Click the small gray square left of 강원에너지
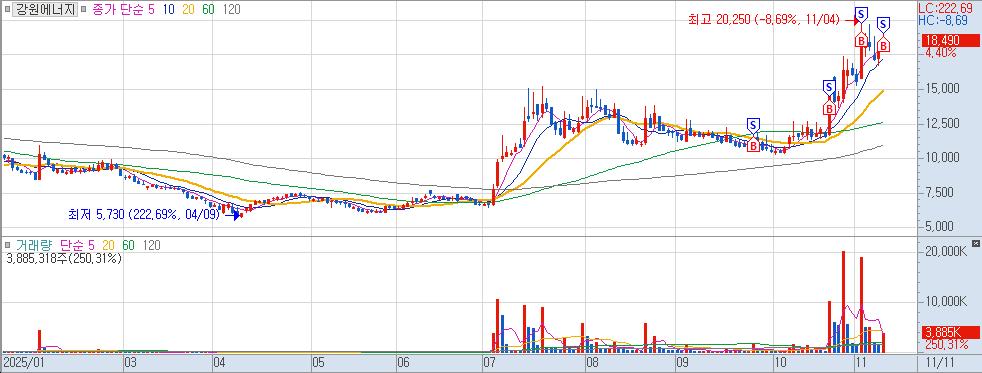 (7, 9)
